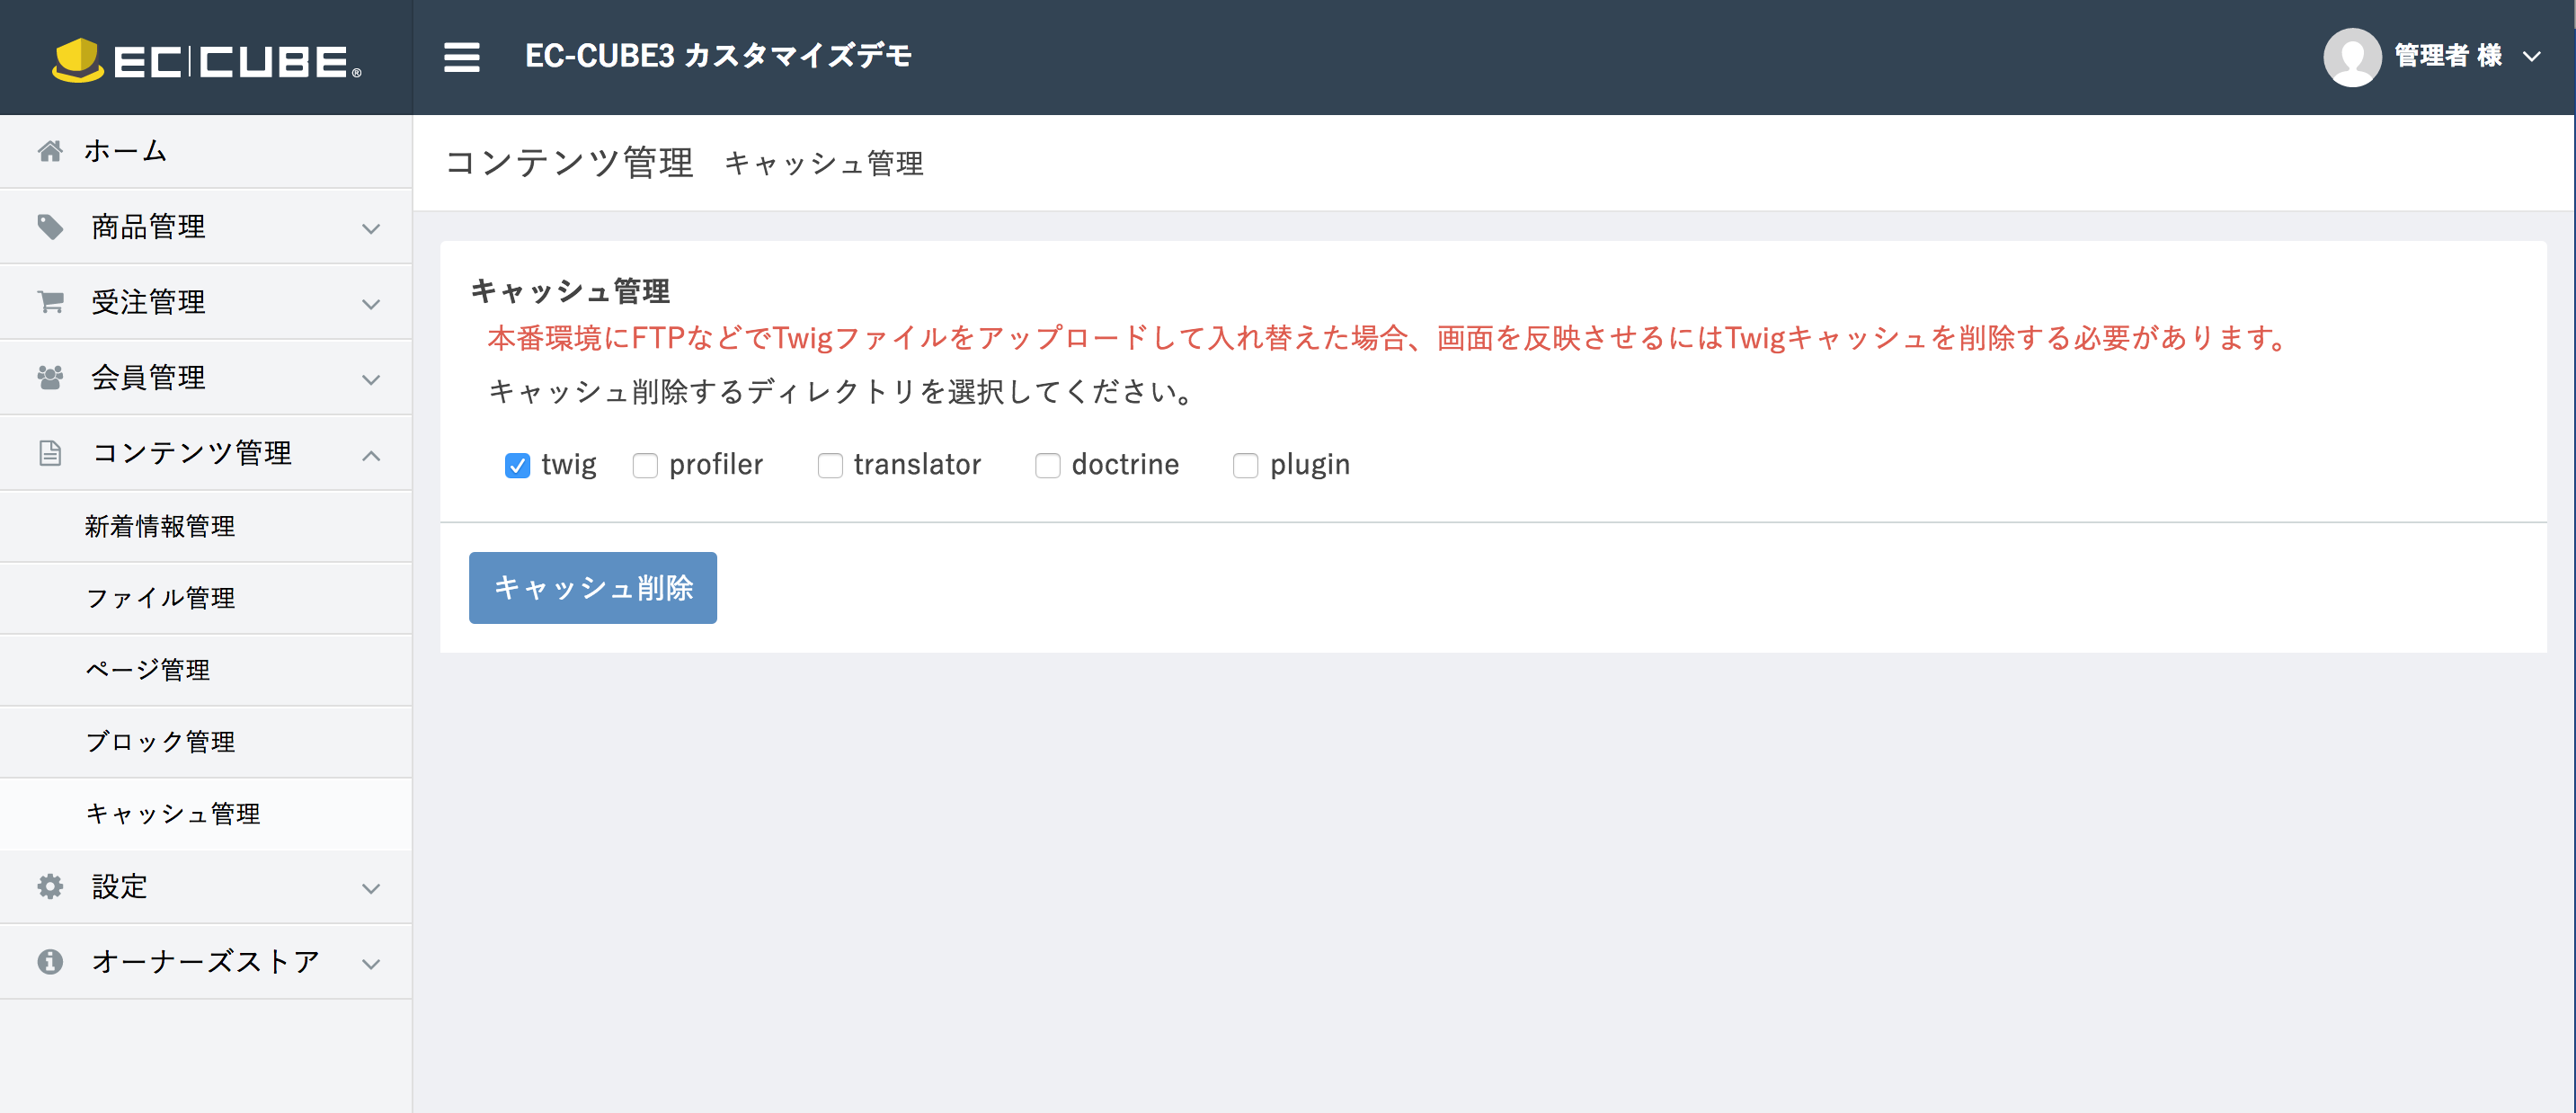Expand the 会員管理 chevron
2576x1113 pixels.
pos(371,380)
